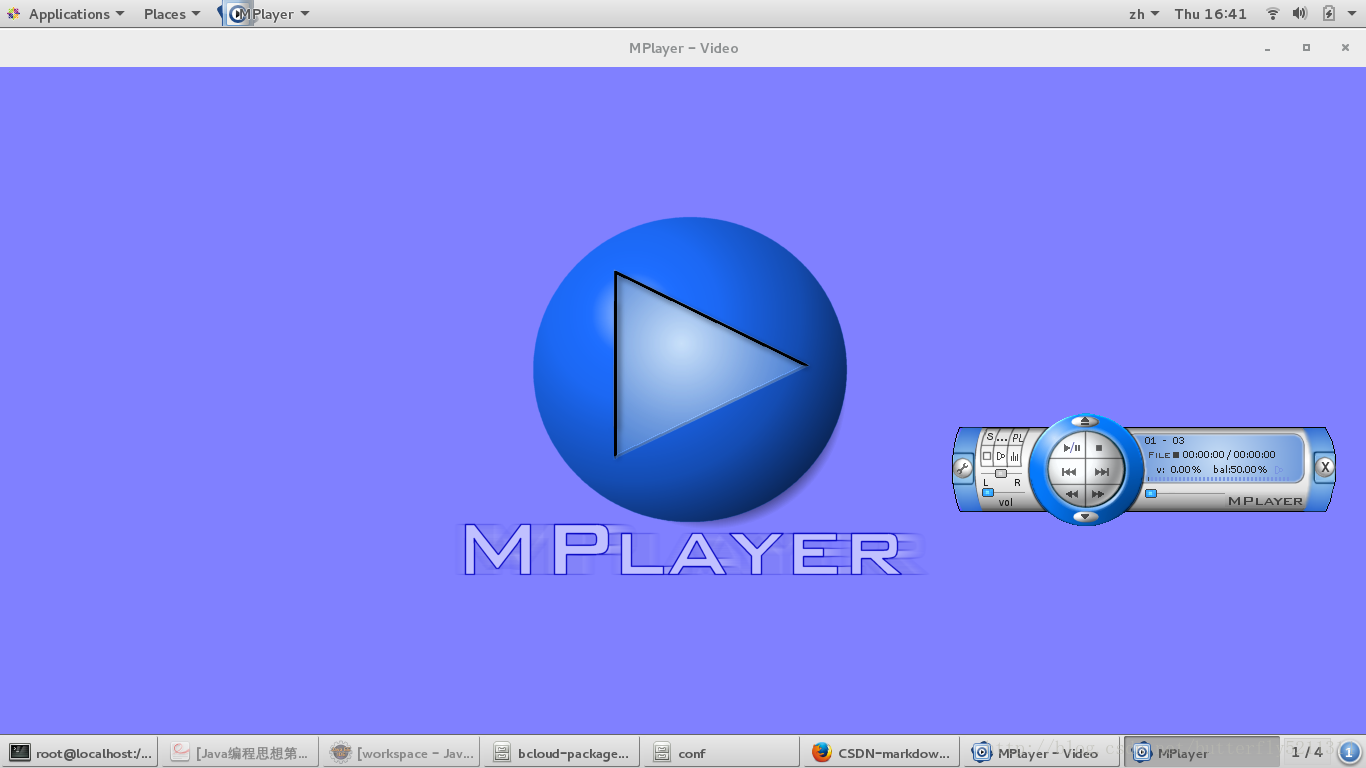Click the blue seek bar handle
The height and width of the screenshot is (768, 1366).
(x=1151, y=493)
